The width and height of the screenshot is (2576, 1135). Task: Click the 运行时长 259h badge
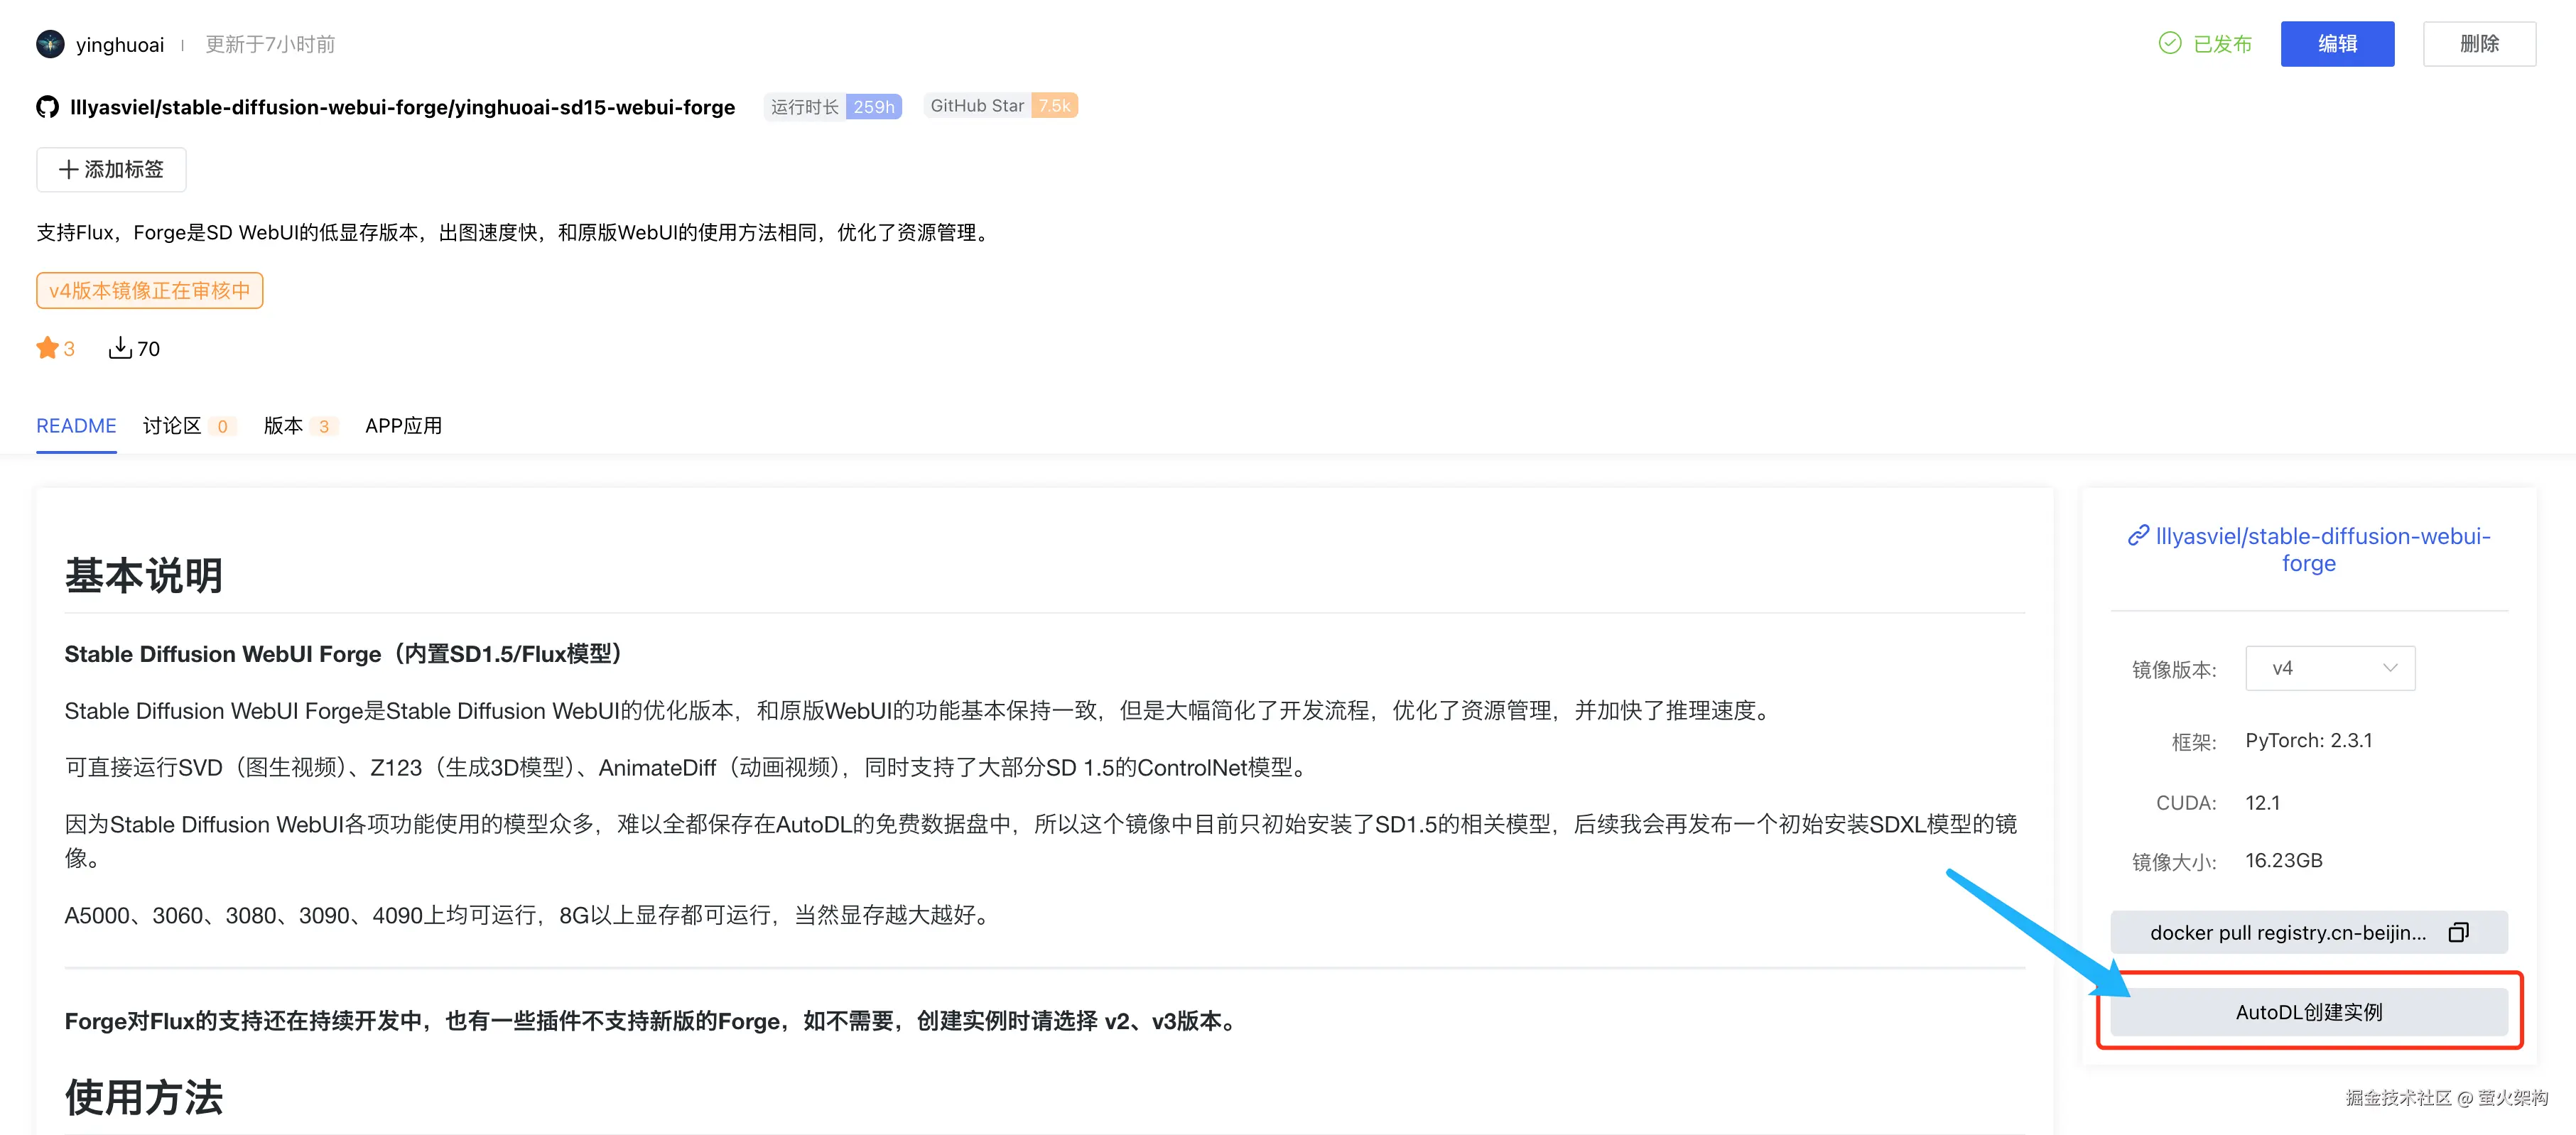tap(832, 107)
